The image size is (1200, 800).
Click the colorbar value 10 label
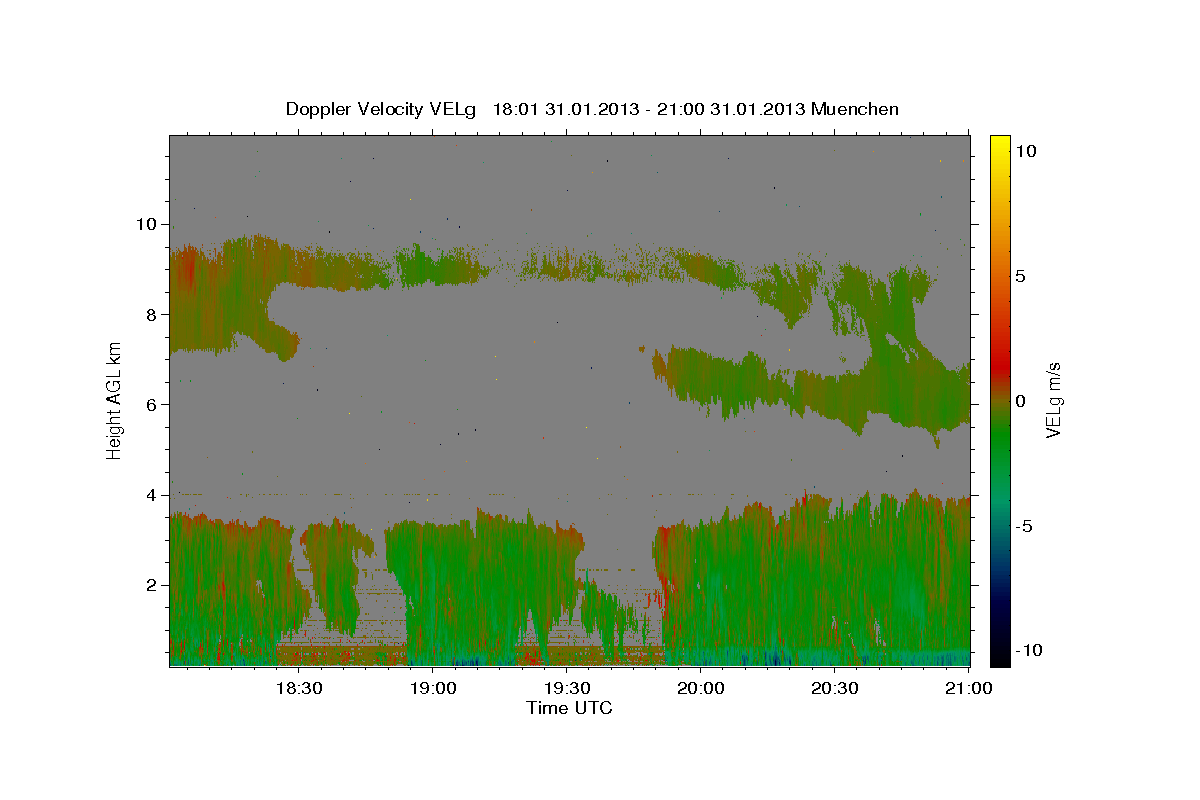coord(1026,151)
